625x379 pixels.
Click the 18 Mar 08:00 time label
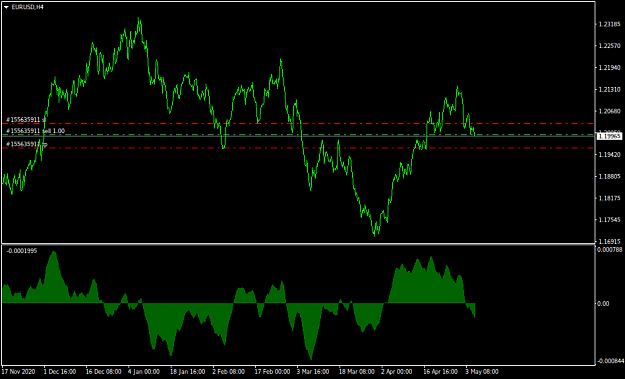point(357,372)
